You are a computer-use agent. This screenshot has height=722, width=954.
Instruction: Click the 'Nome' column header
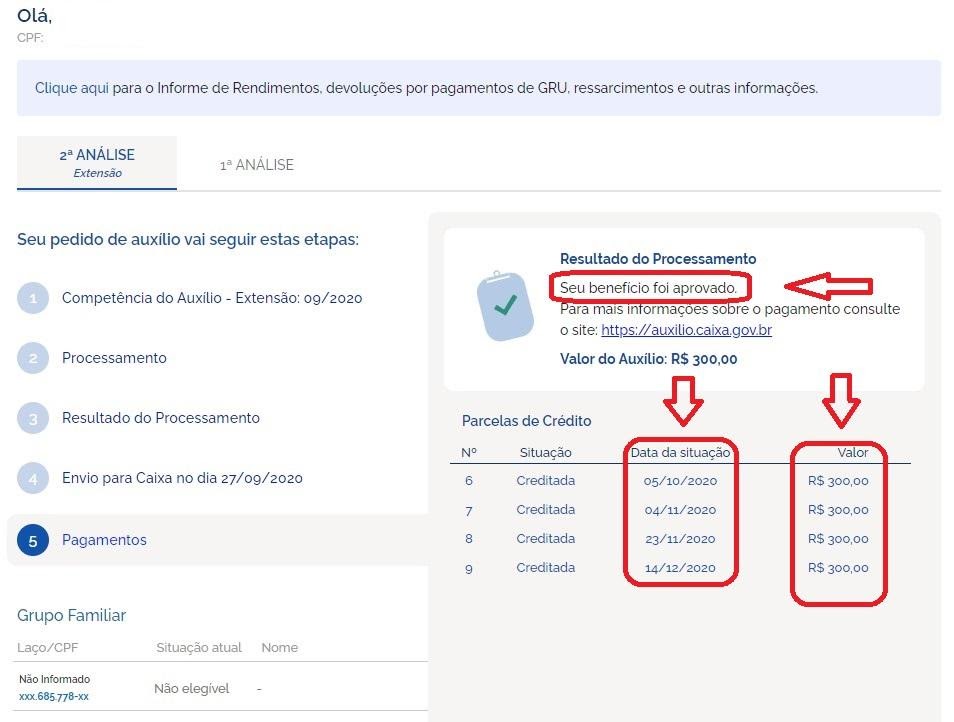[x=279, y=648]
